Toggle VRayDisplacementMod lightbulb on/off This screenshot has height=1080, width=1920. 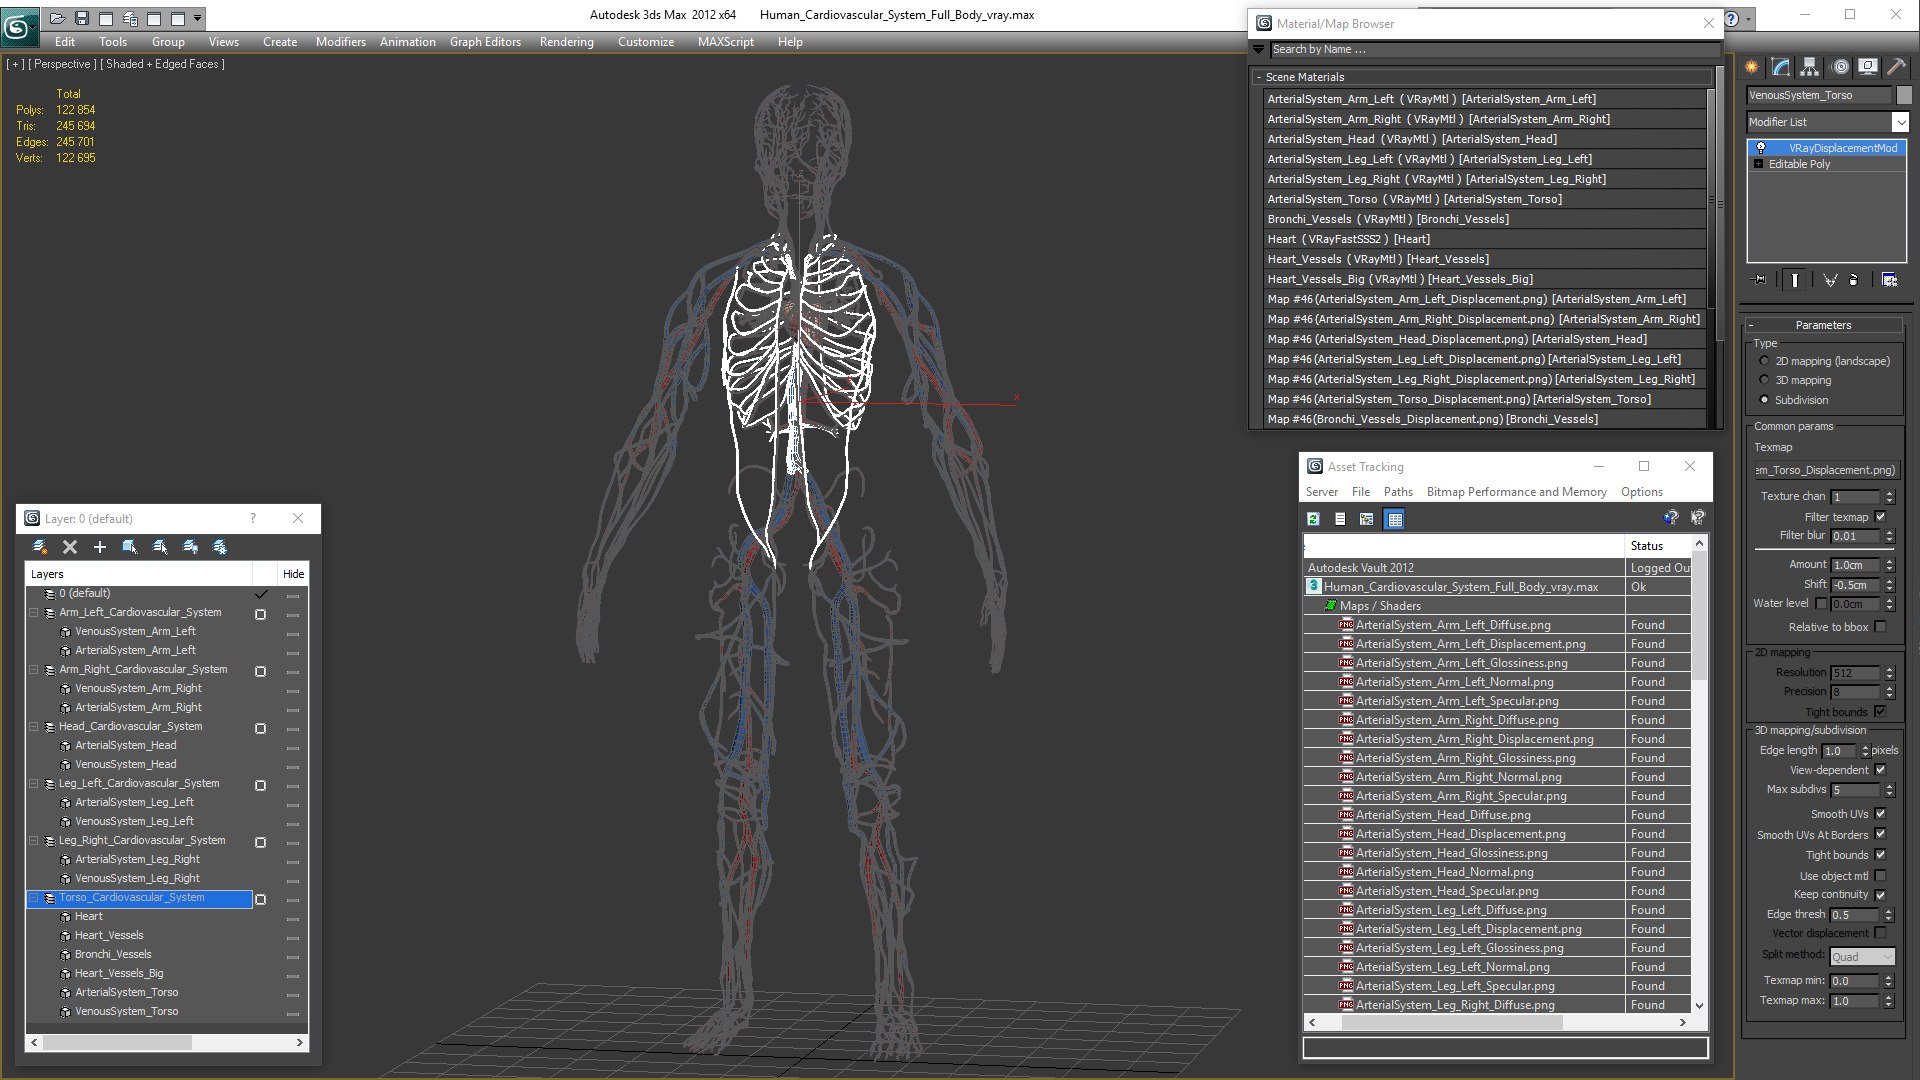point(1761,148)
